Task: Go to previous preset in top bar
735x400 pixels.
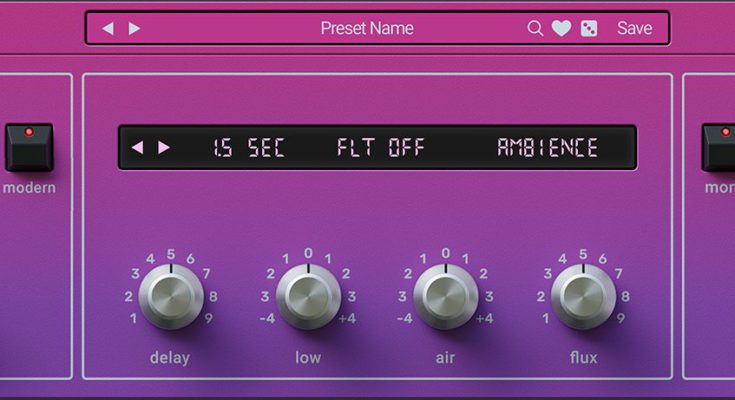Action: tap(108, 29)
